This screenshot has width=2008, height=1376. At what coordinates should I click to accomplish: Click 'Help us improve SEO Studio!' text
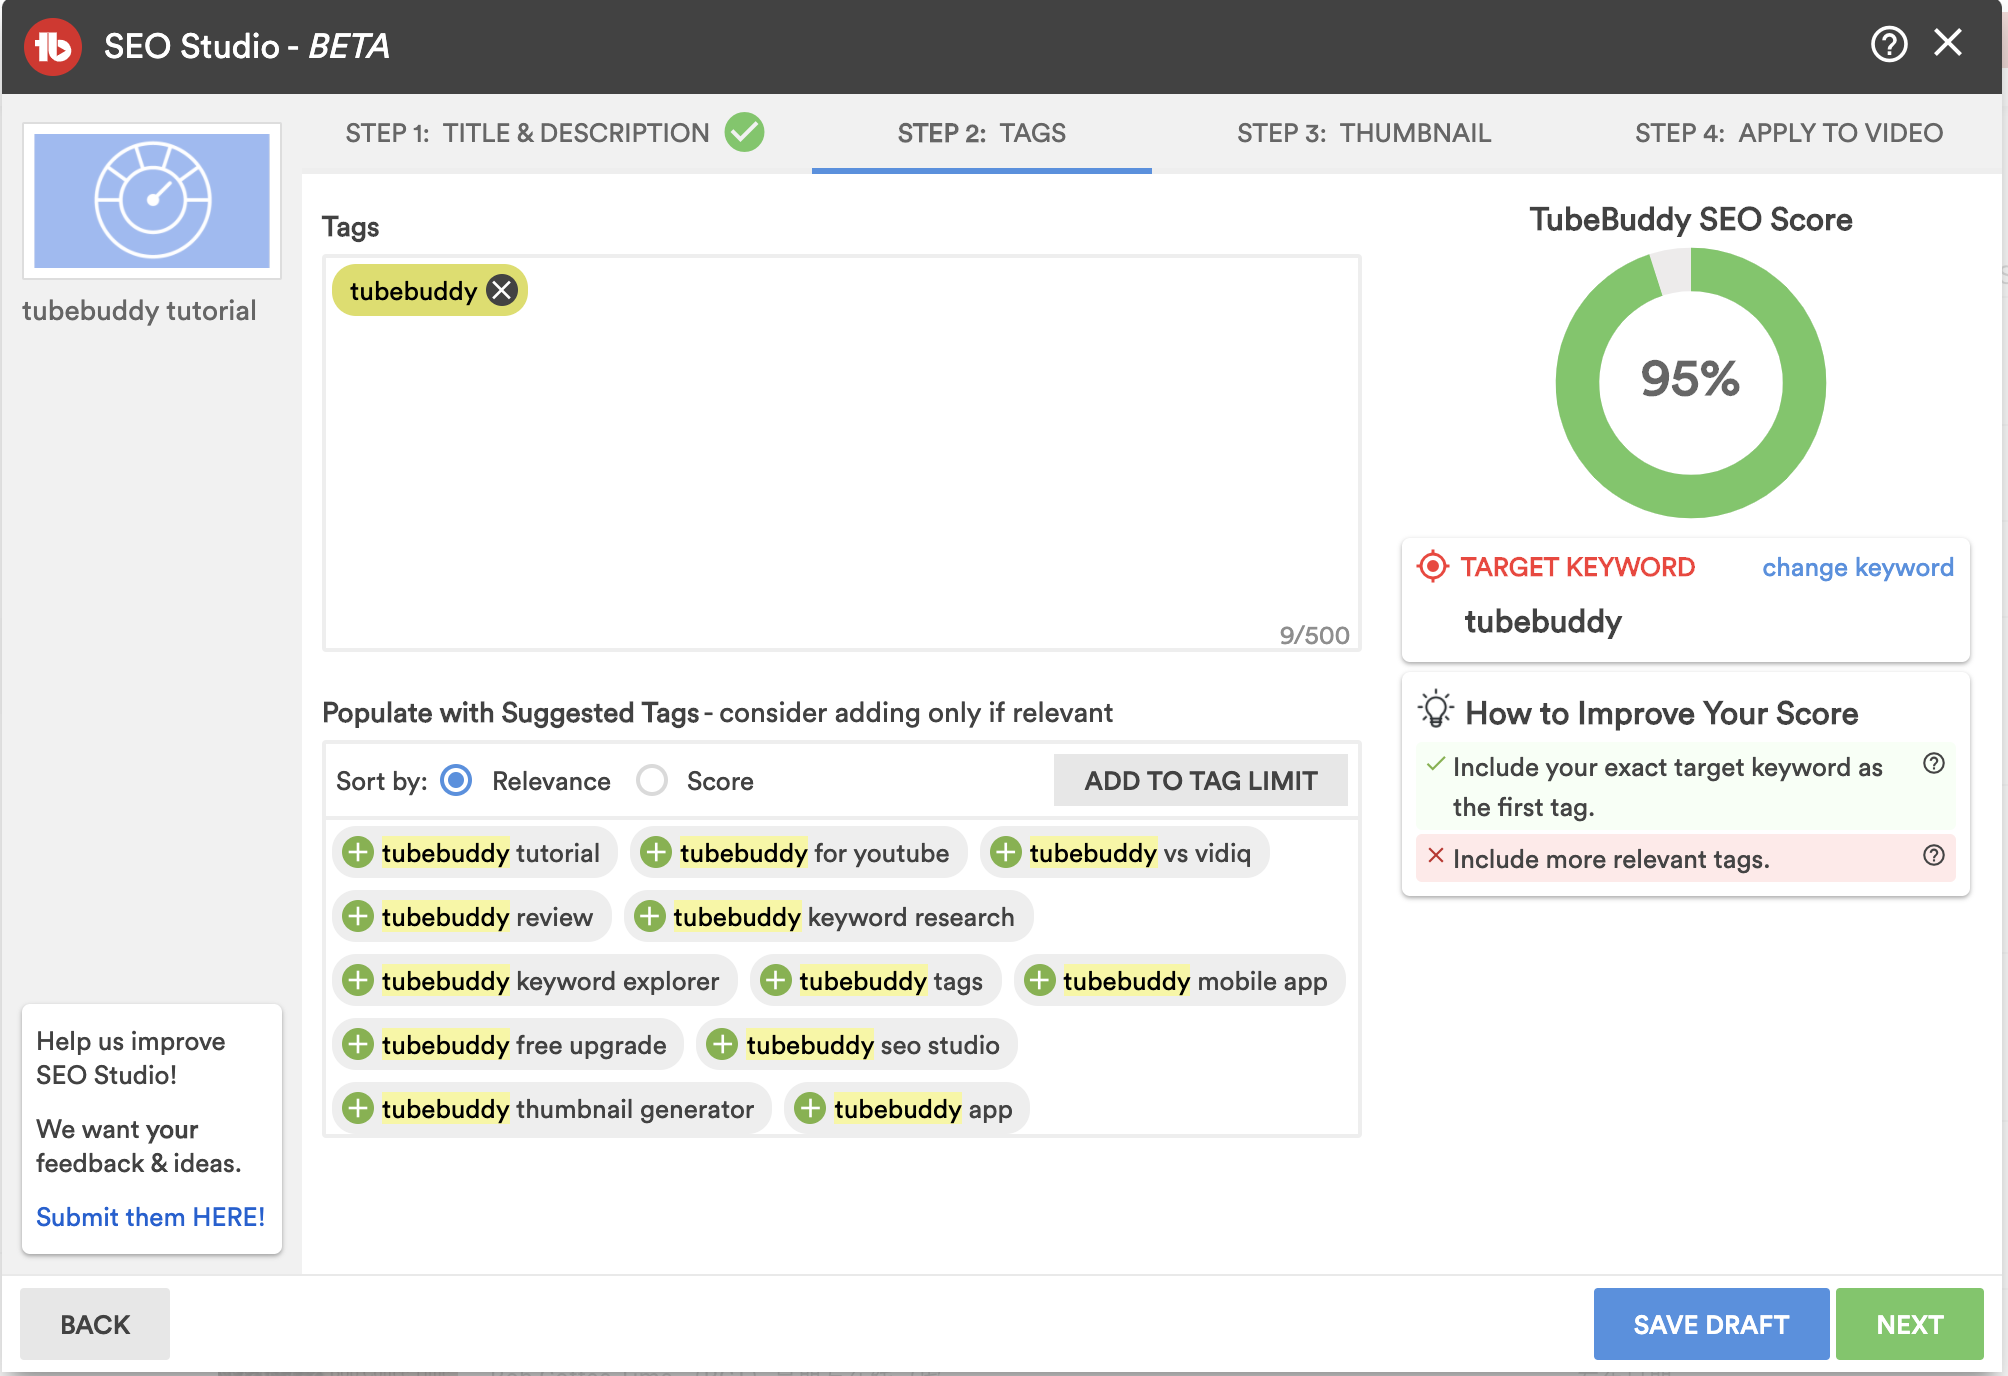point(131,1058)
